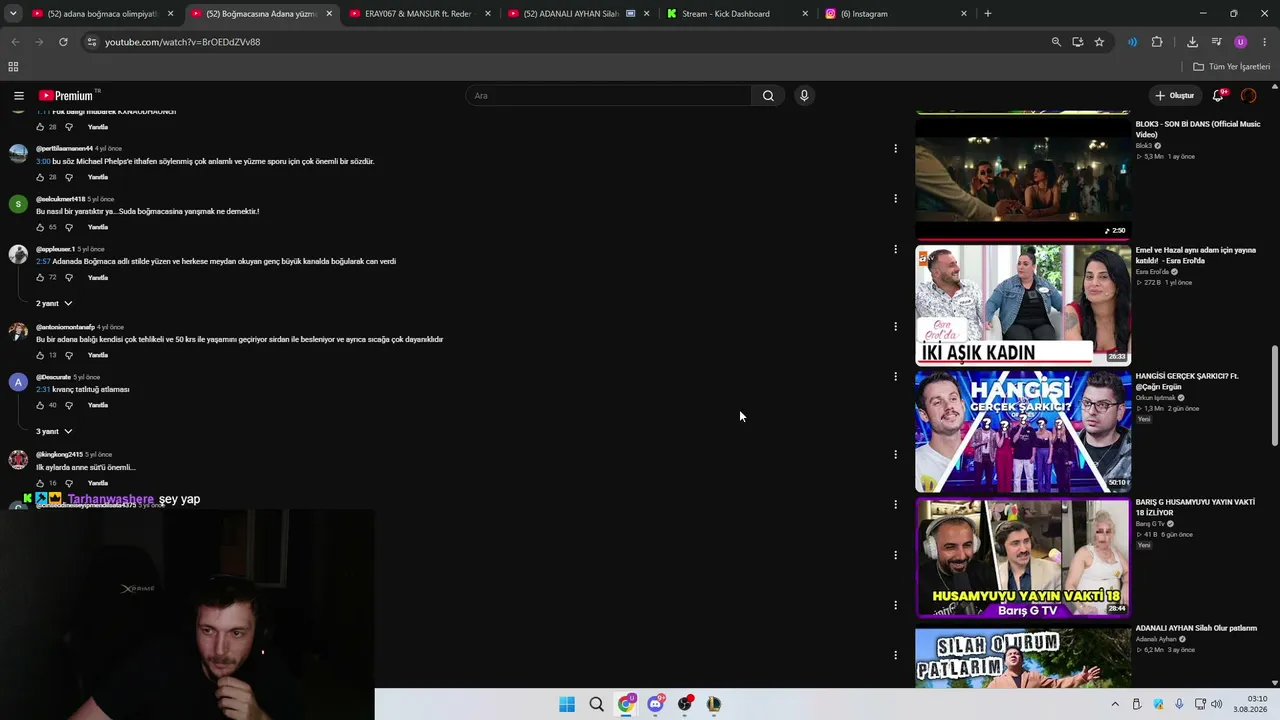1280x720 pixels.
Task: Like the @Descurate comment
Action: pos(40,405)
